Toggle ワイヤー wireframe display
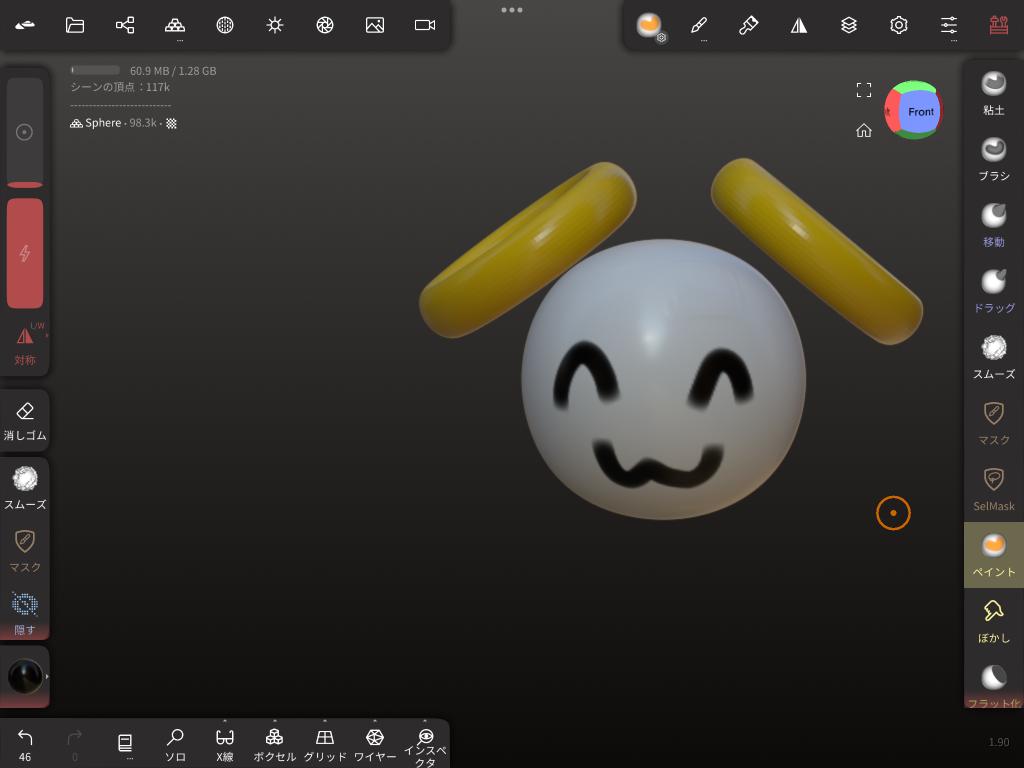This screenshot has height=768, width=1024. click(375, 744)
